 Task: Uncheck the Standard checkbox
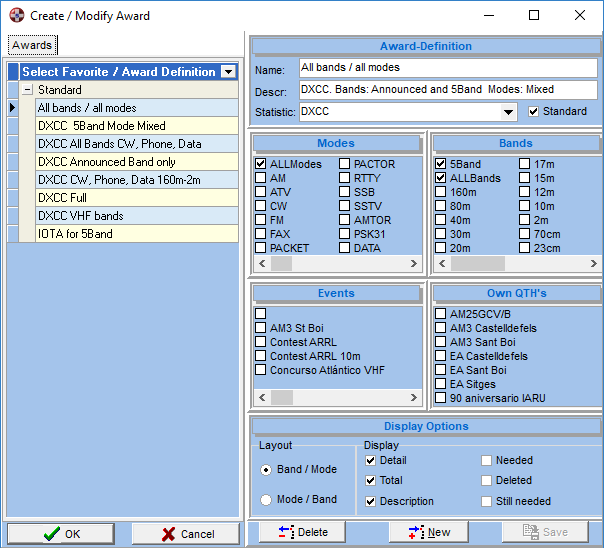click(x=534, y=112)
